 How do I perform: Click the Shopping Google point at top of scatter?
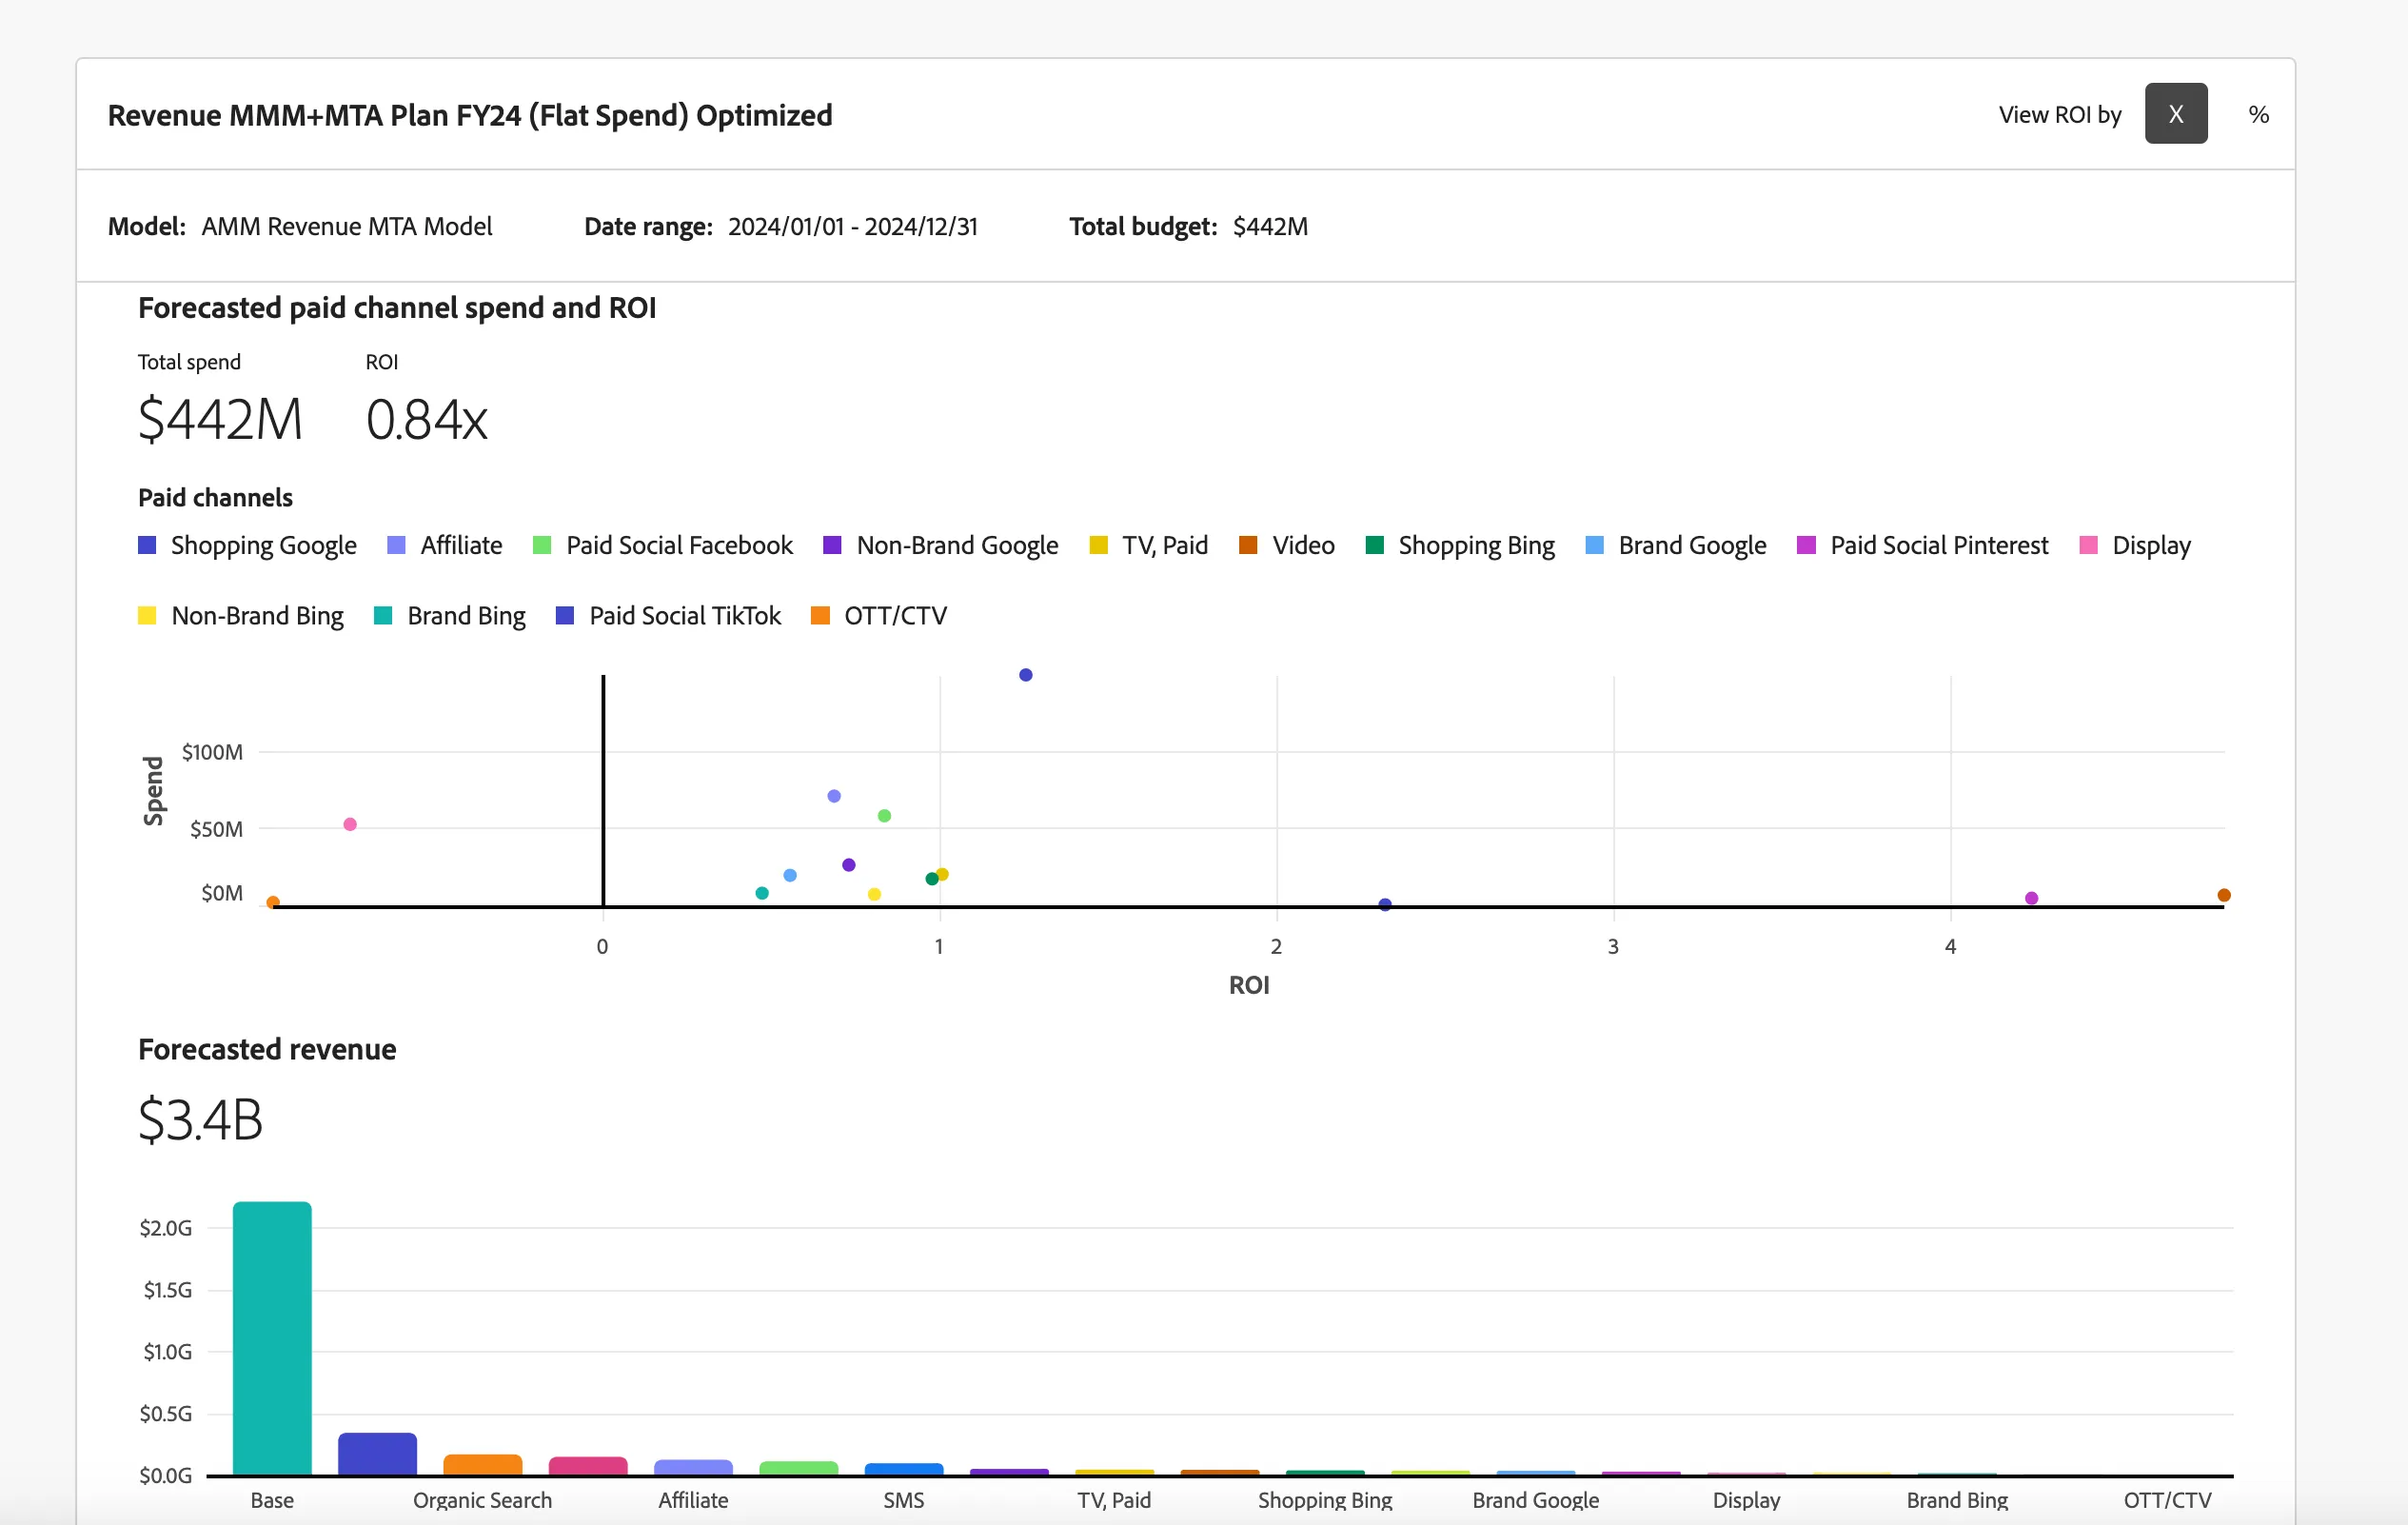(1025, 675)
